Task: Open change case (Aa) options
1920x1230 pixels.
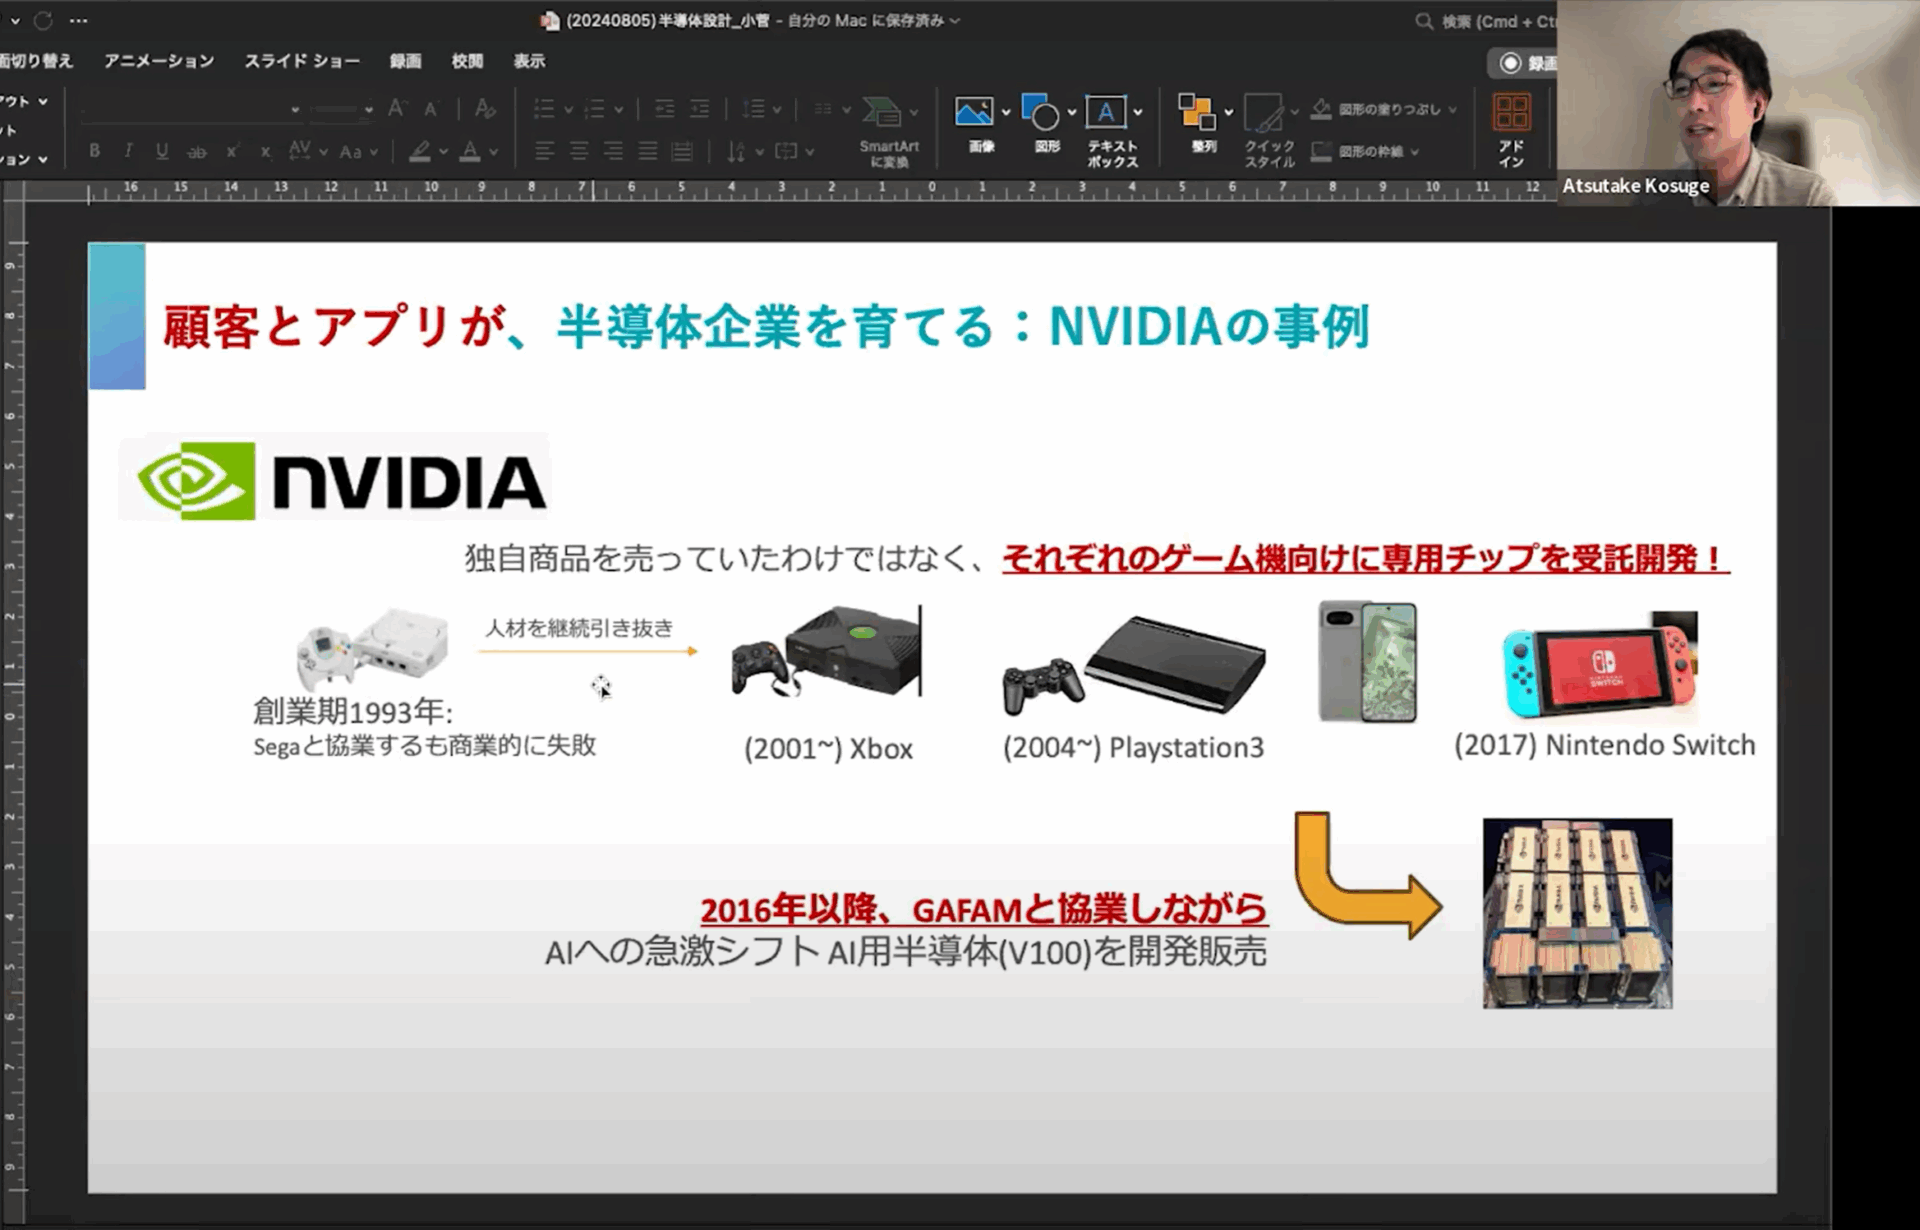Action: (x=357, y=152)
